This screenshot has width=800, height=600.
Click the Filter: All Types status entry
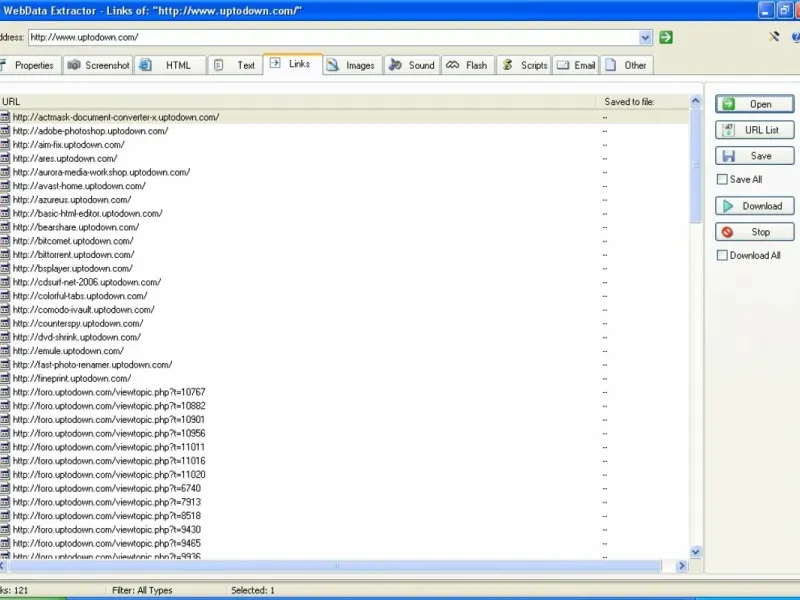(142, 590)
